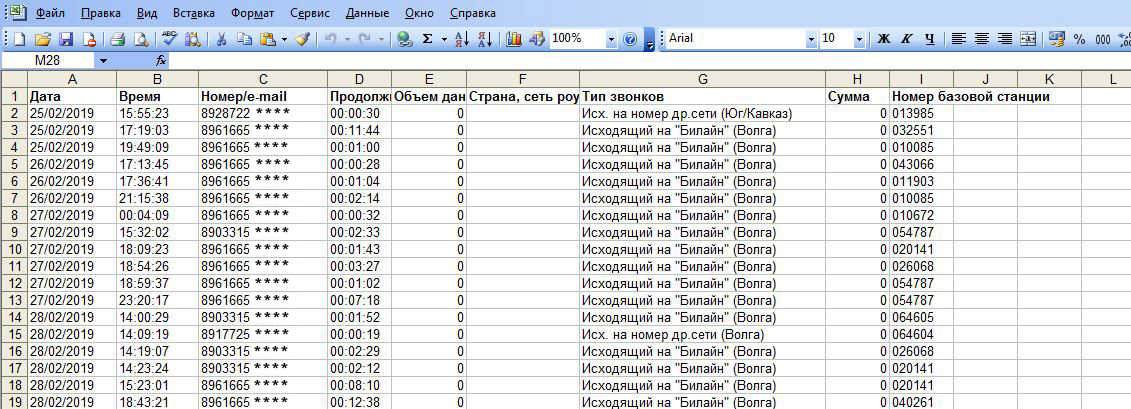This screenshot has height=409, width=1131.
Task: Expand toolbar options overflow arrow
Action: pyautogui.click(x=649, y=41)
